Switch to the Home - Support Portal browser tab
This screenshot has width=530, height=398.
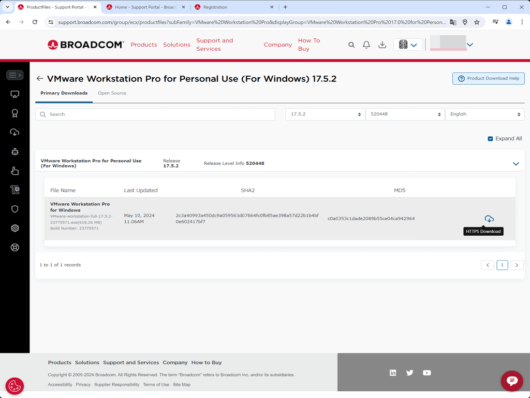click(x=146, y=7)
